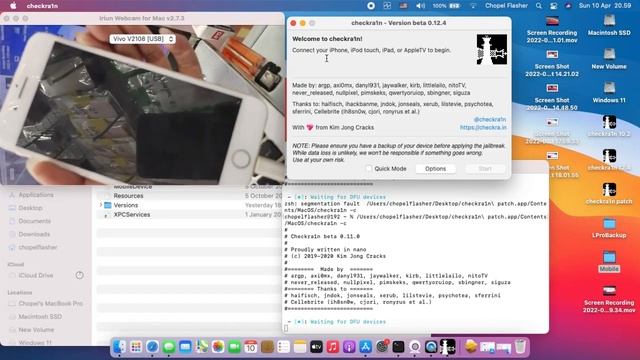Click the Siri icon in the menu bar
The width and height of the screenshot is (640, 360).
pyautogui.click(x=568, y=6)
